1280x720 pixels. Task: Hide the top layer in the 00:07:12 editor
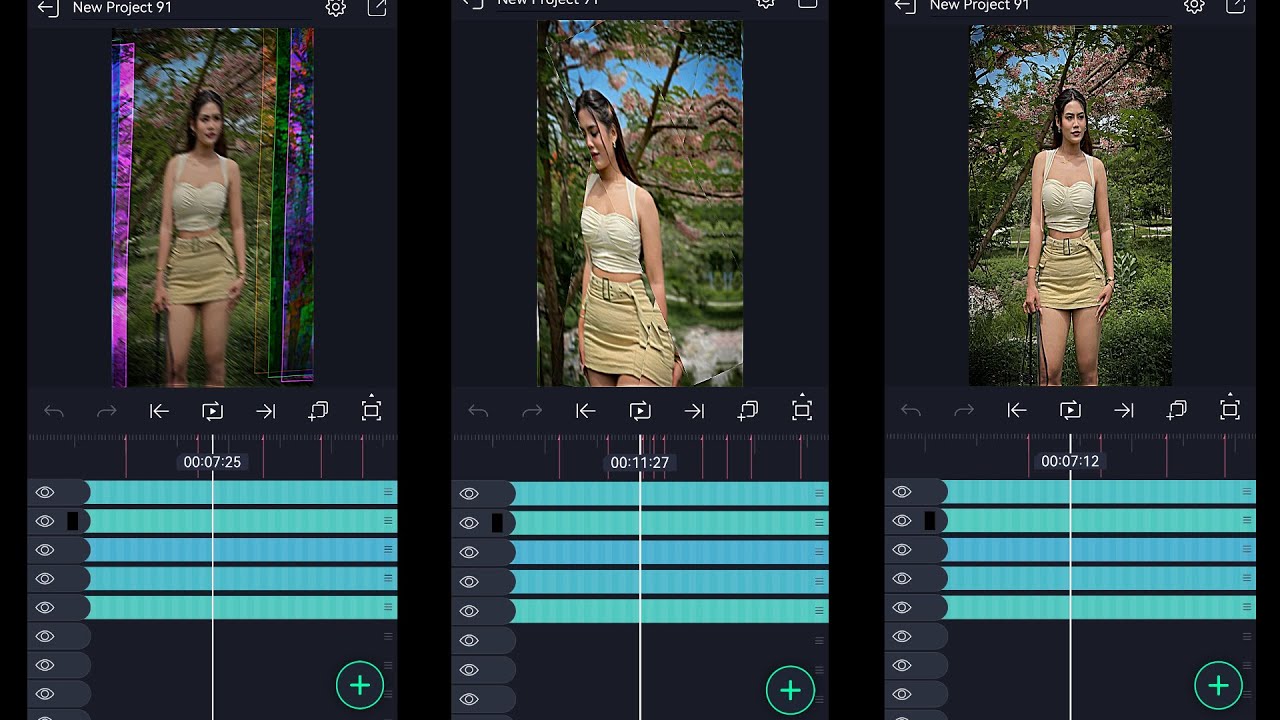[902, 492]
